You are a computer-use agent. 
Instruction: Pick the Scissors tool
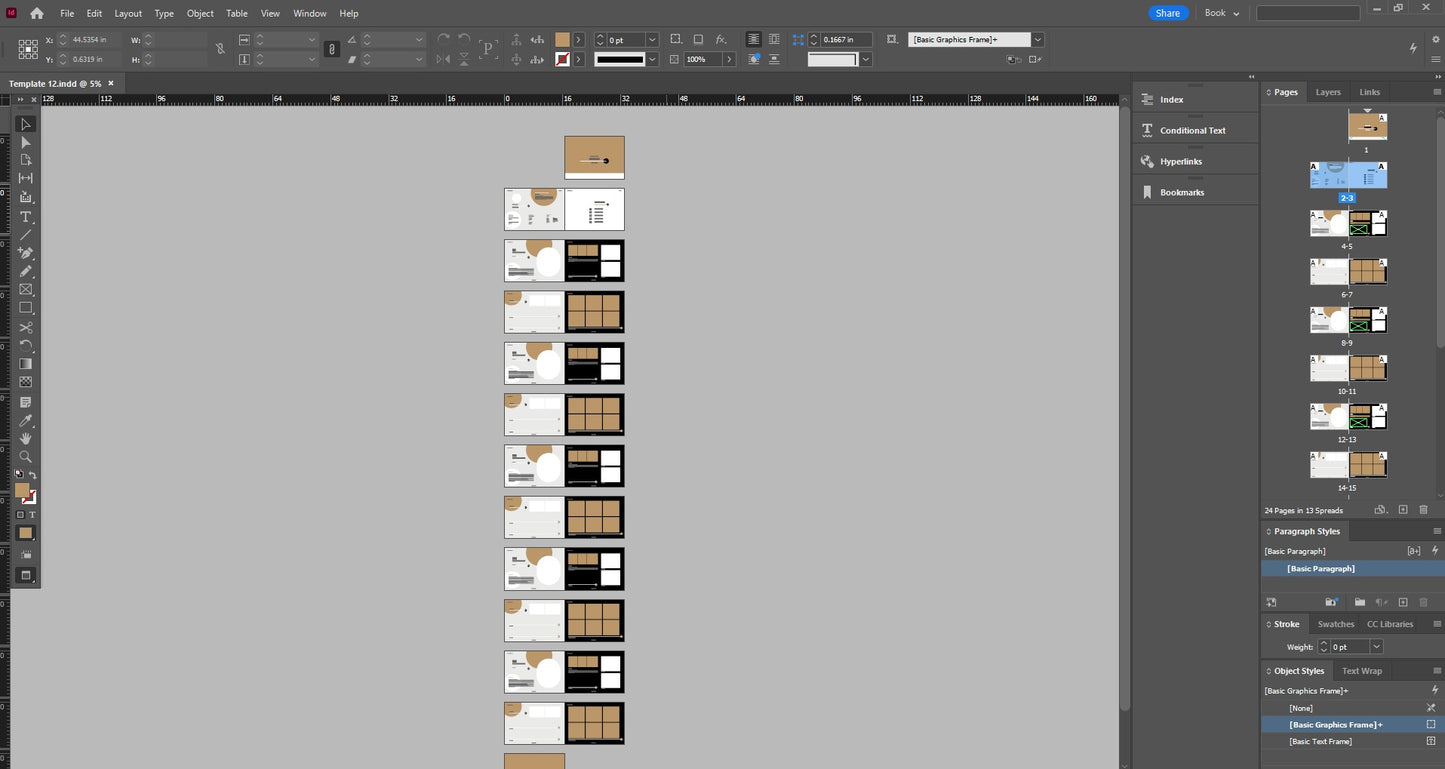point(26,328)
